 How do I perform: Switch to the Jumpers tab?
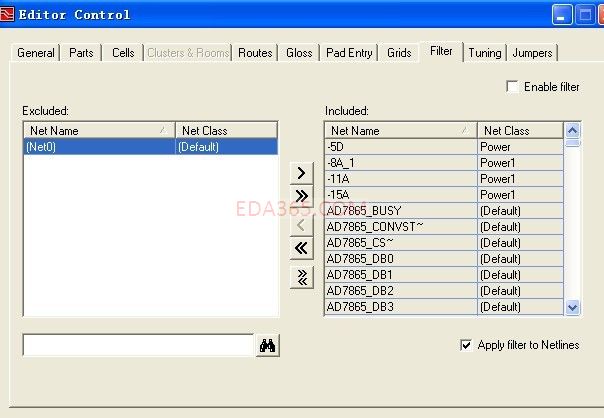[532, 53]
